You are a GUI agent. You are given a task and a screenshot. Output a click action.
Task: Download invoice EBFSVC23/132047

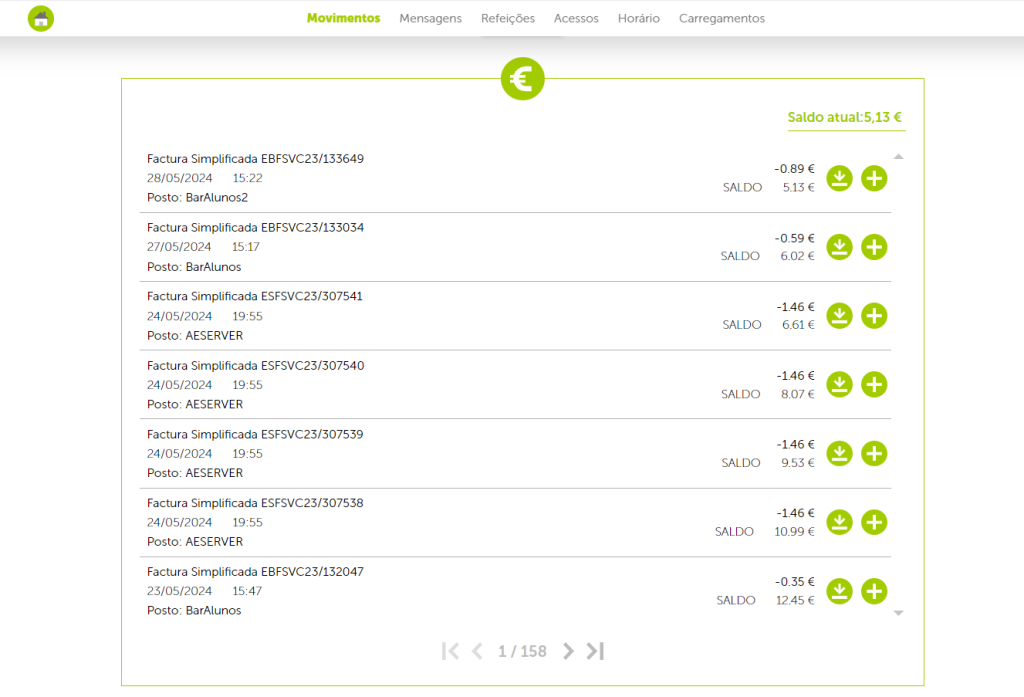840,591
